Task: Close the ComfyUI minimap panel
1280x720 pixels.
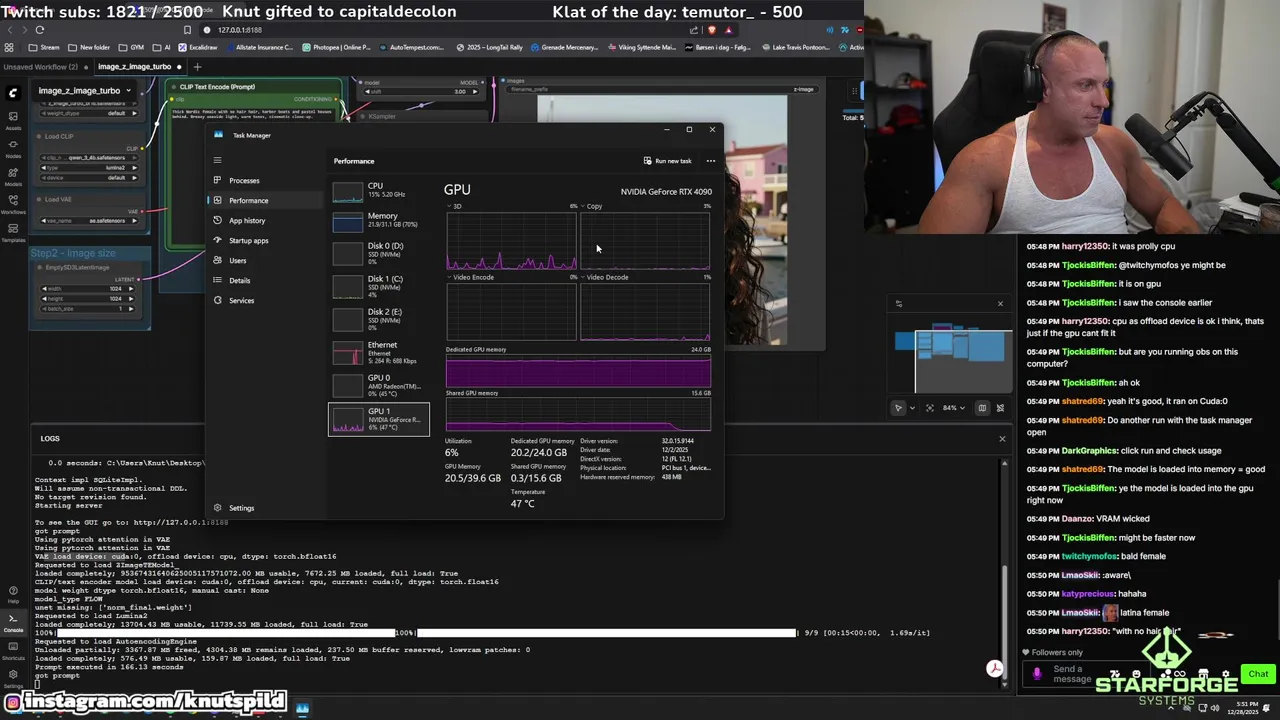Action: click(1000, 304)
